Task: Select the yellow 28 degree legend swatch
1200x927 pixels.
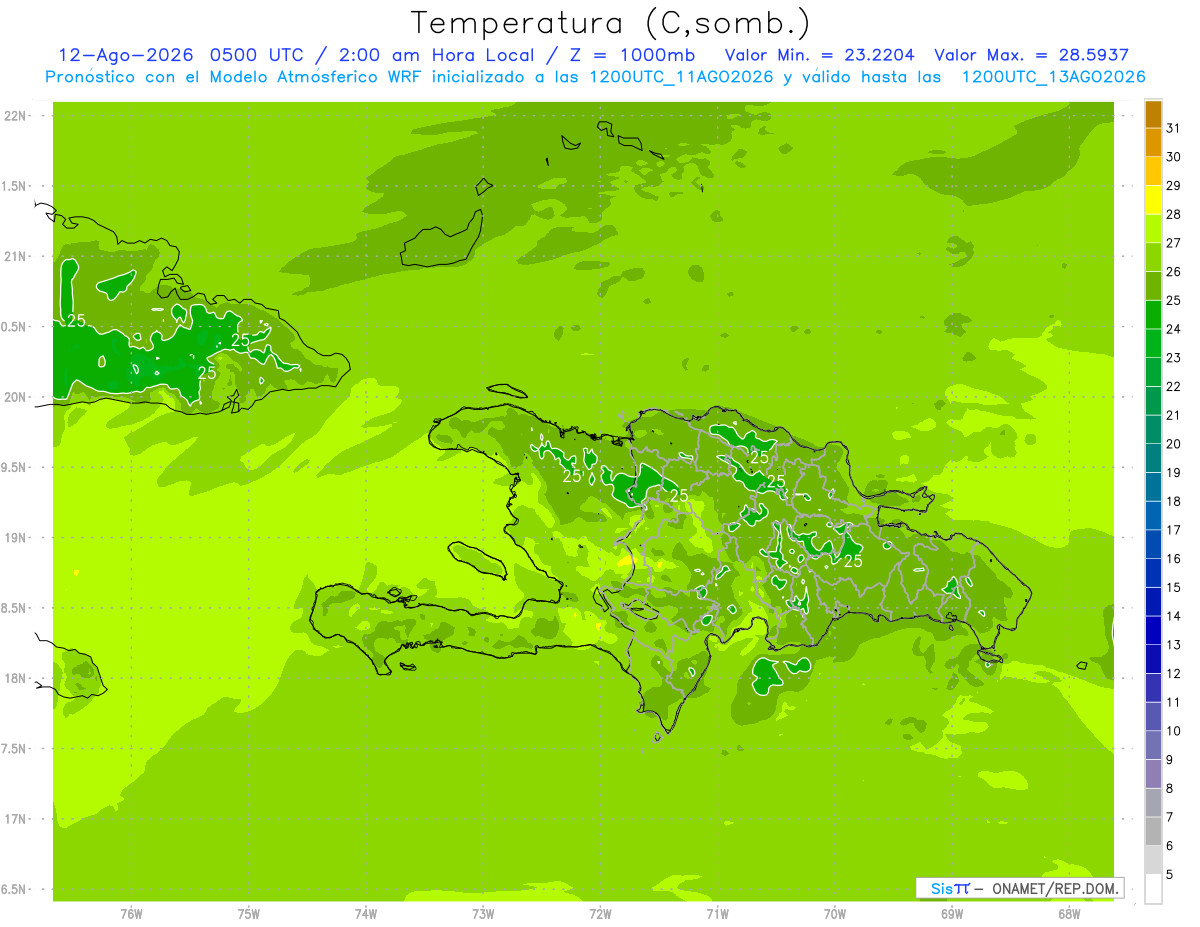Action: coord(1153,201)
